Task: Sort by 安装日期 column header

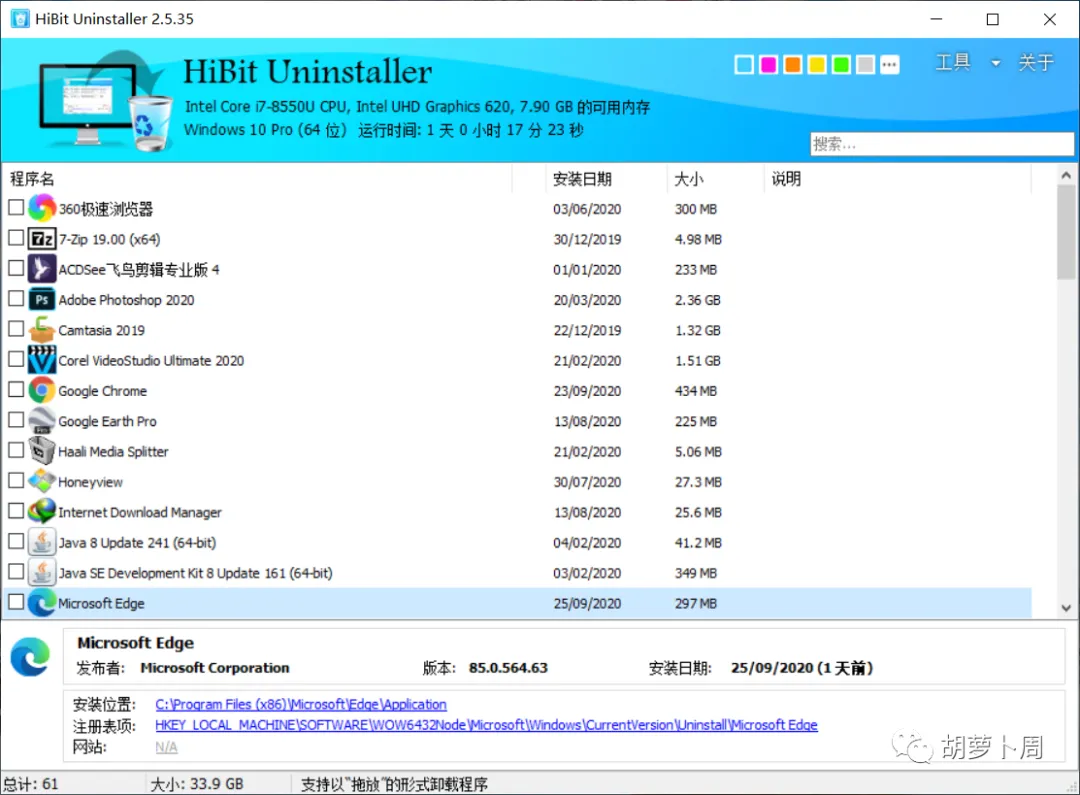Action: (x=607, y=179)
